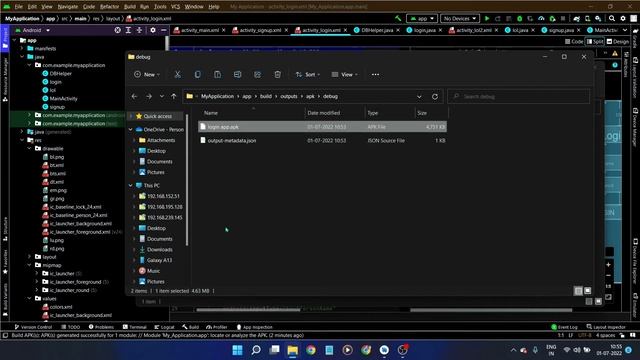640x360 pixels.
Task: Open the No Devices dropdown
Action: click(460, 18)
